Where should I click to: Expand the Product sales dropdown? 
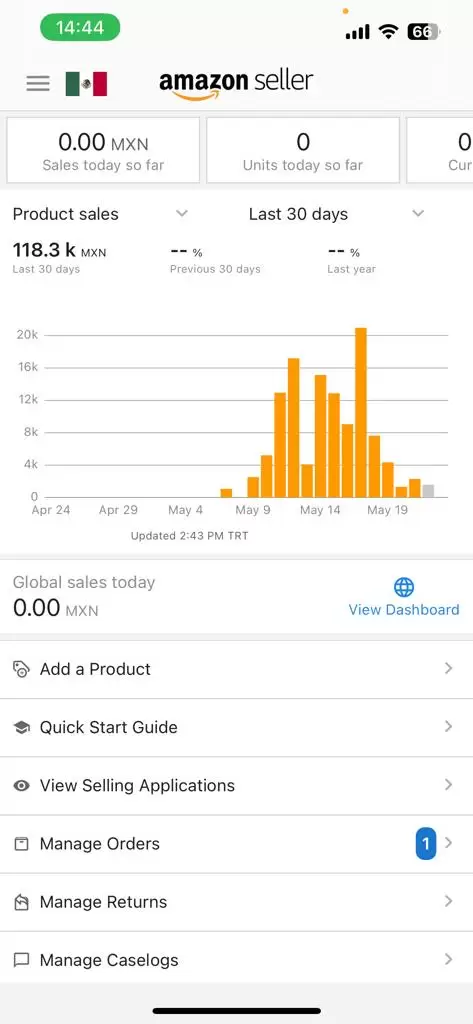pos(182,214)
